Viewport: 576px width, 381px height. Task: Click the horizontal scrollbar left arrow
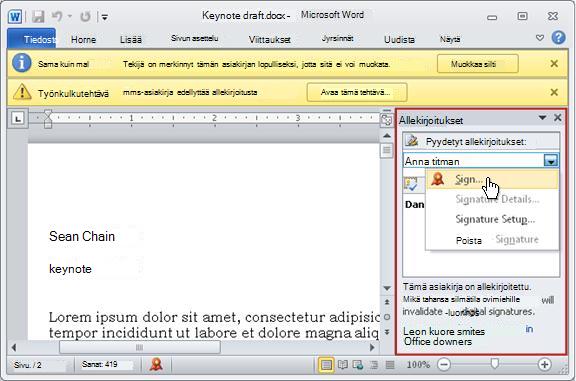[14, 348]
